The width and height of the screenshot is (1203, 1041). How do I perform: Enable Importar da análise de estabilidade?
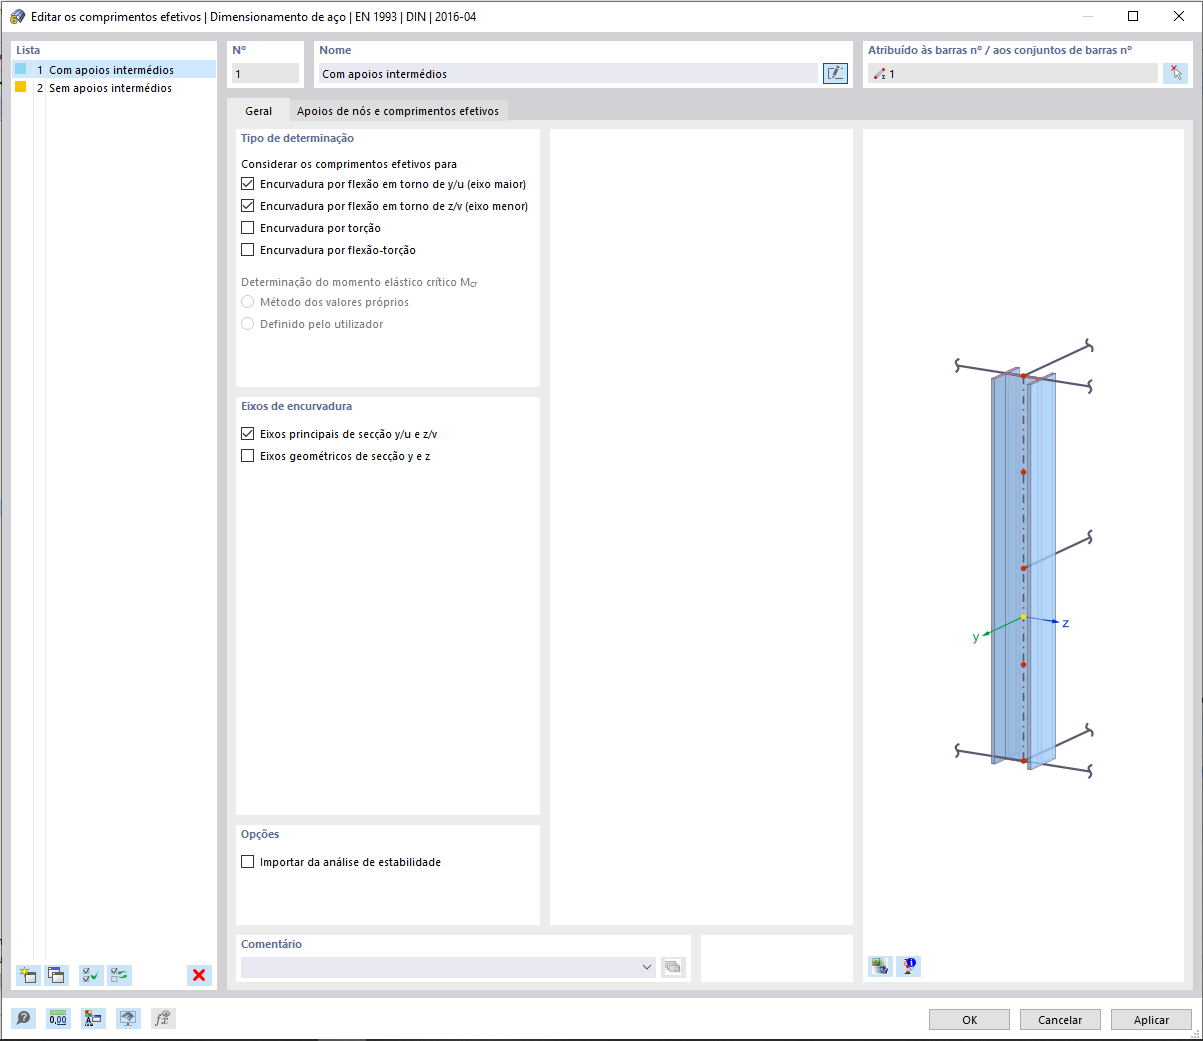point(248,862)
